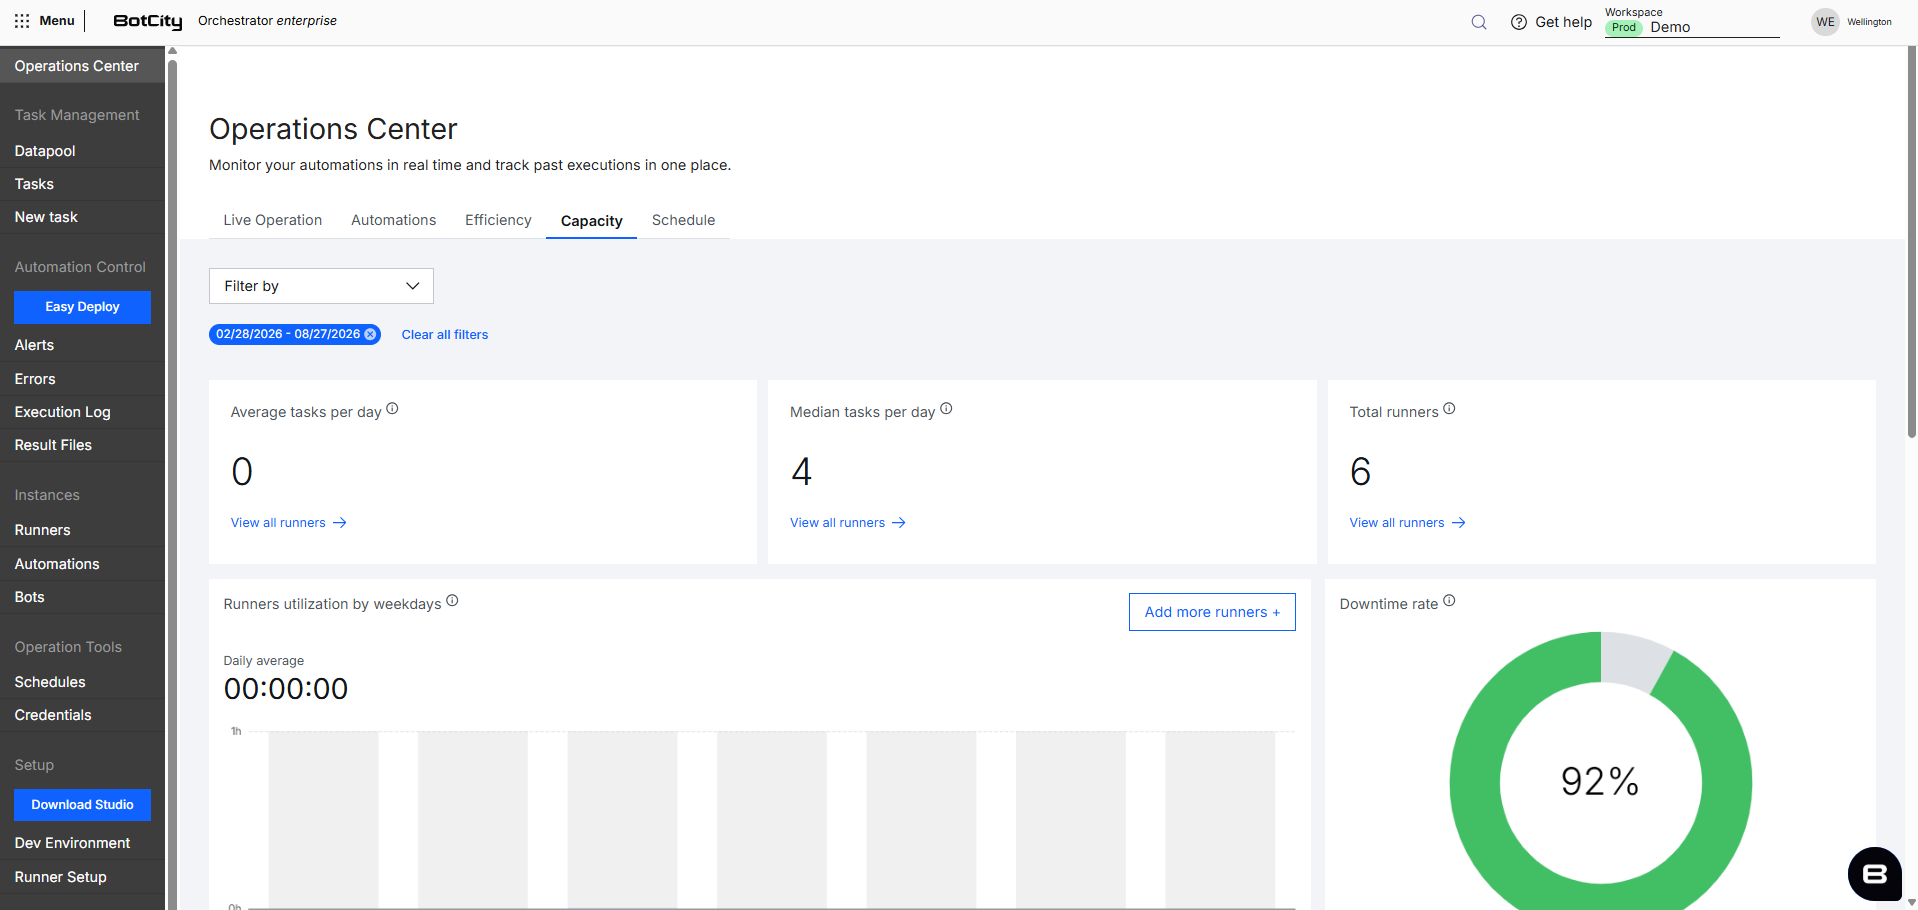This screenshot has height=910, width=1918.
Task: Open the chat widget bubble icon
Action: click(x=1874, y=874)
